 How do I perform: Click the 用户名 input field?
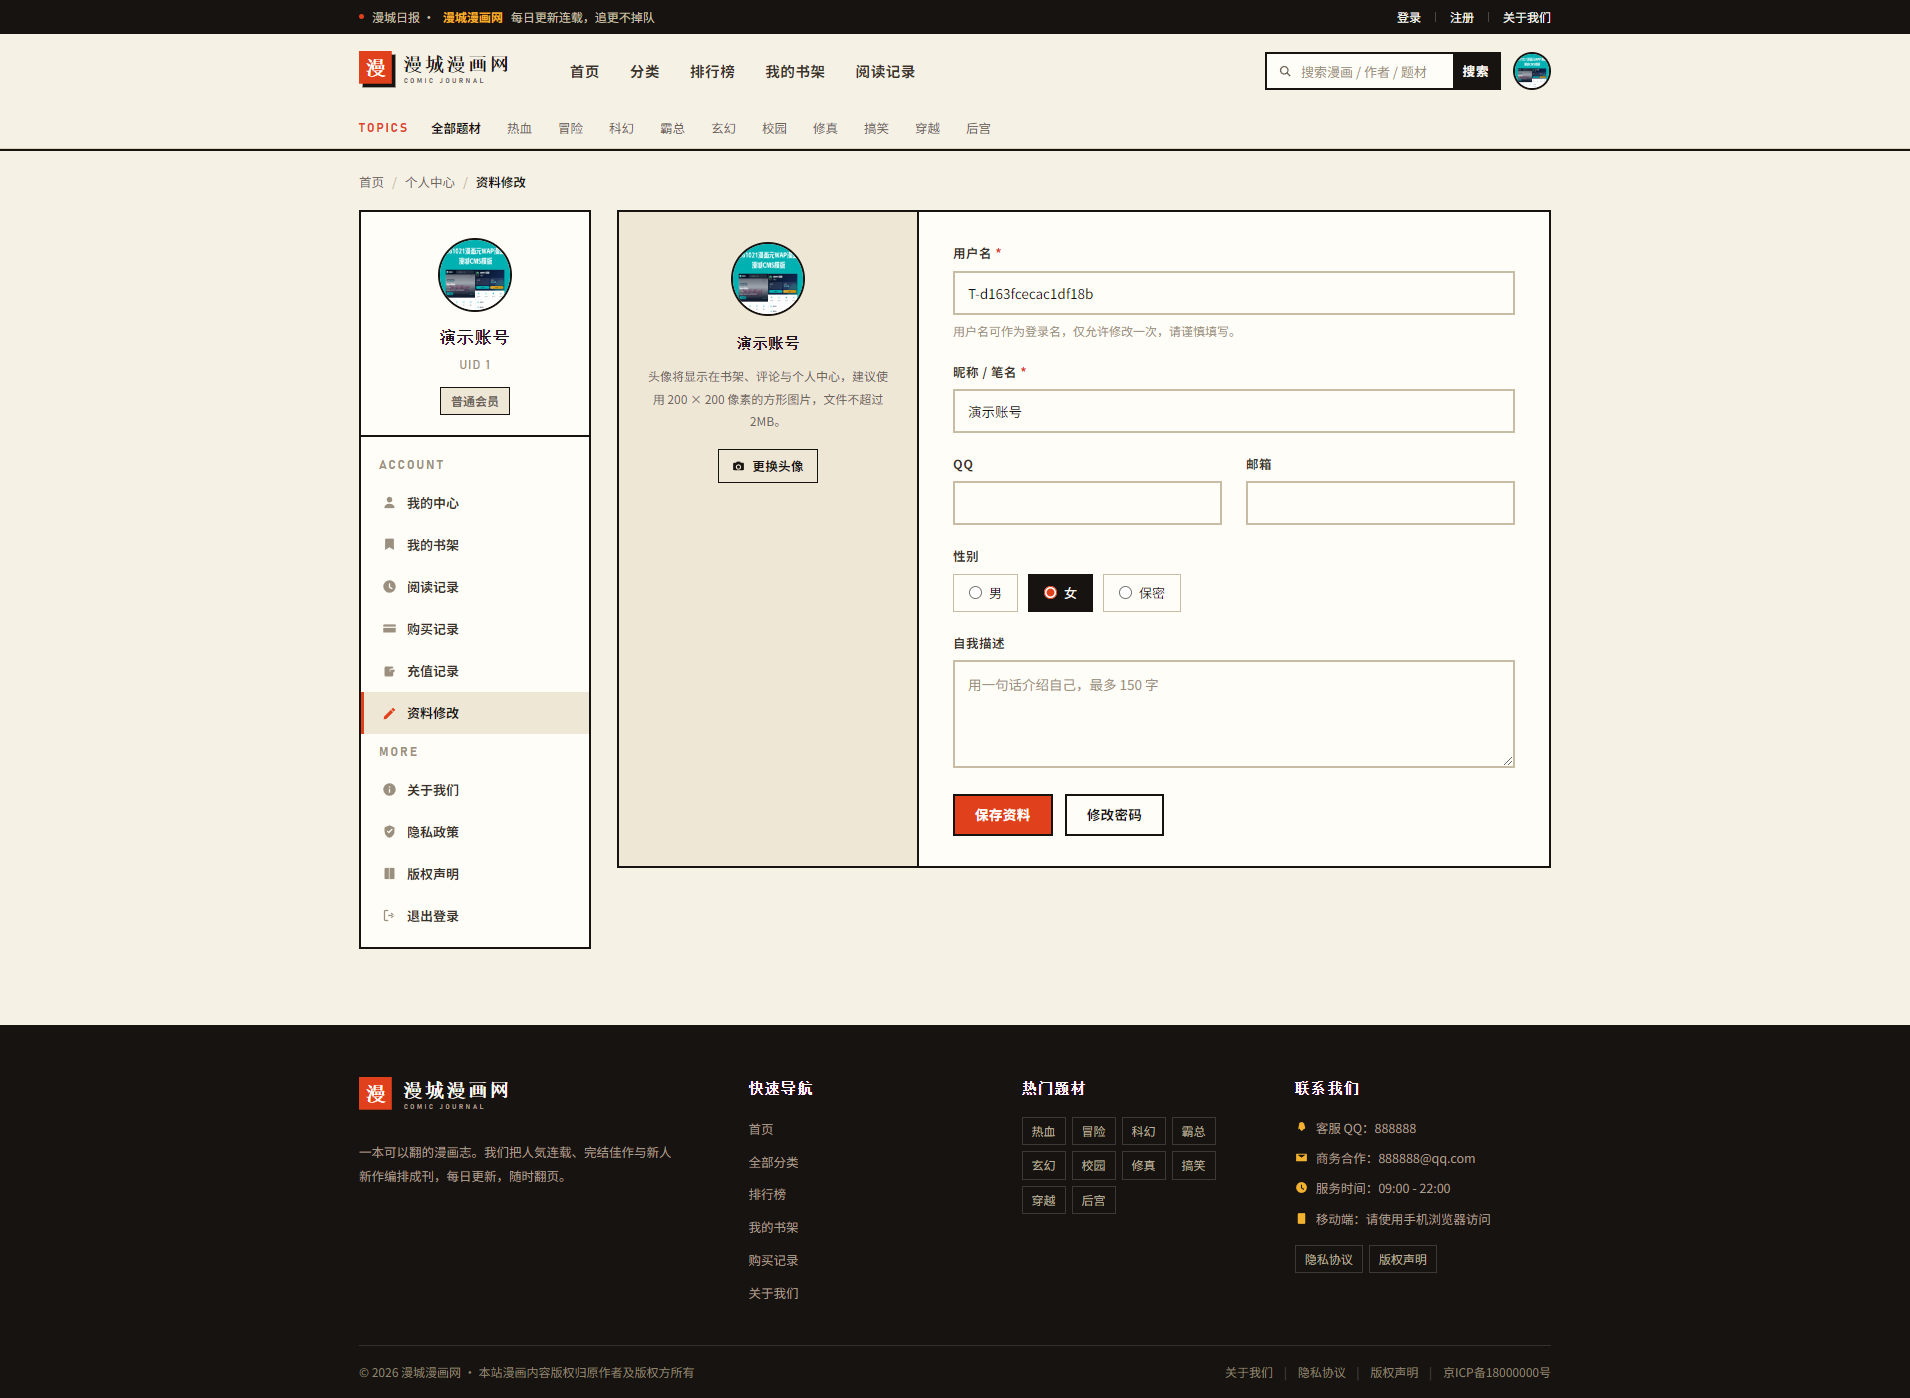(x=1233, y=293)
